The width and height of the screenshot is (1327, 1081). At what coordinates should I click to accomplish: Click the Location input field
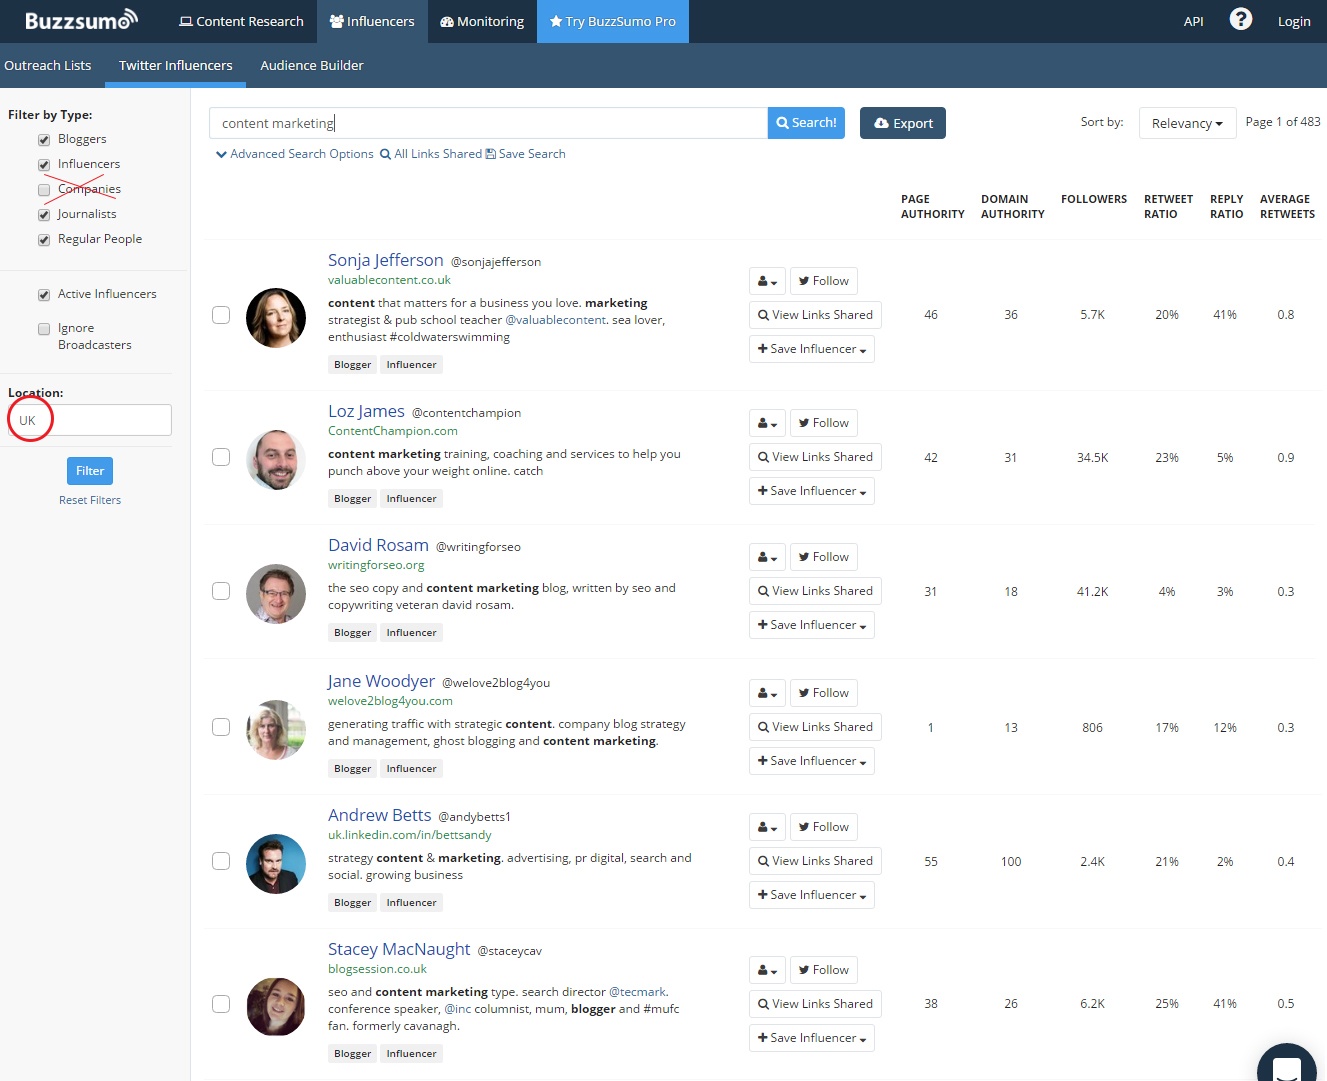pos(90,420)
